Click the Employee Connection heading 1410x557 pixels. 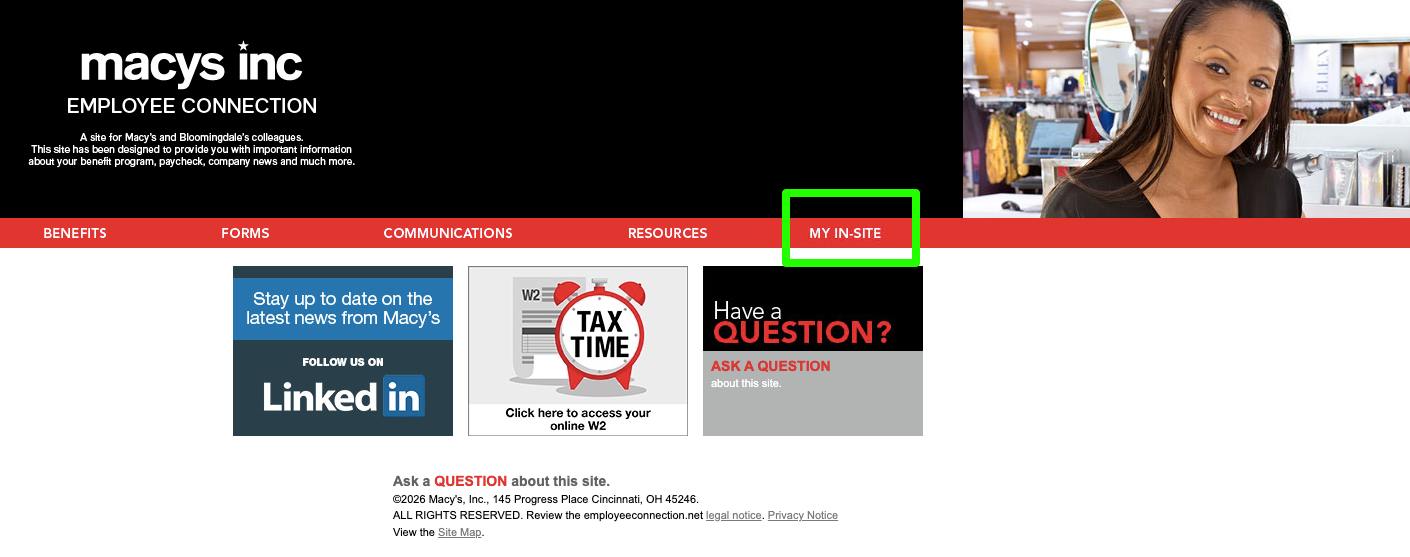[x=191, y=106]
